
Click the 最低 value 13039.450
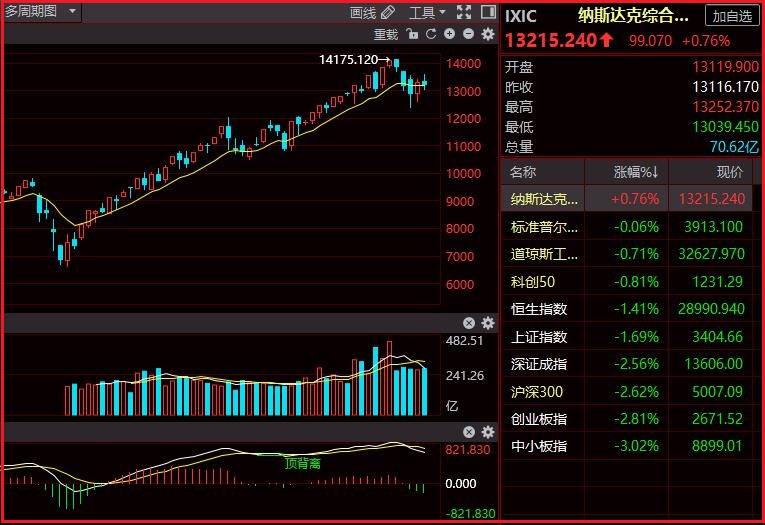[x=725, y=127]
